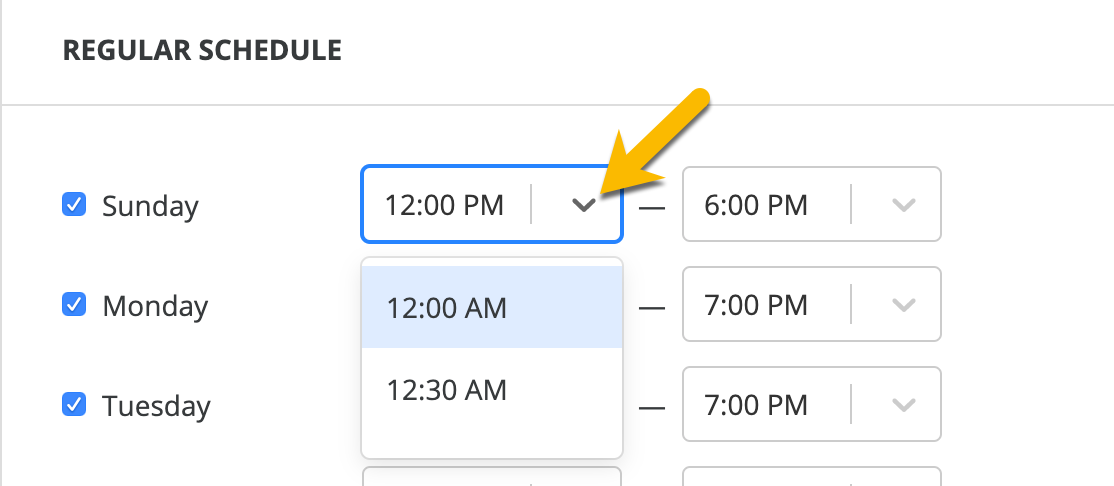Click the Monday end time chevron arrow
Screen dimensions: 1114x486
903,305
